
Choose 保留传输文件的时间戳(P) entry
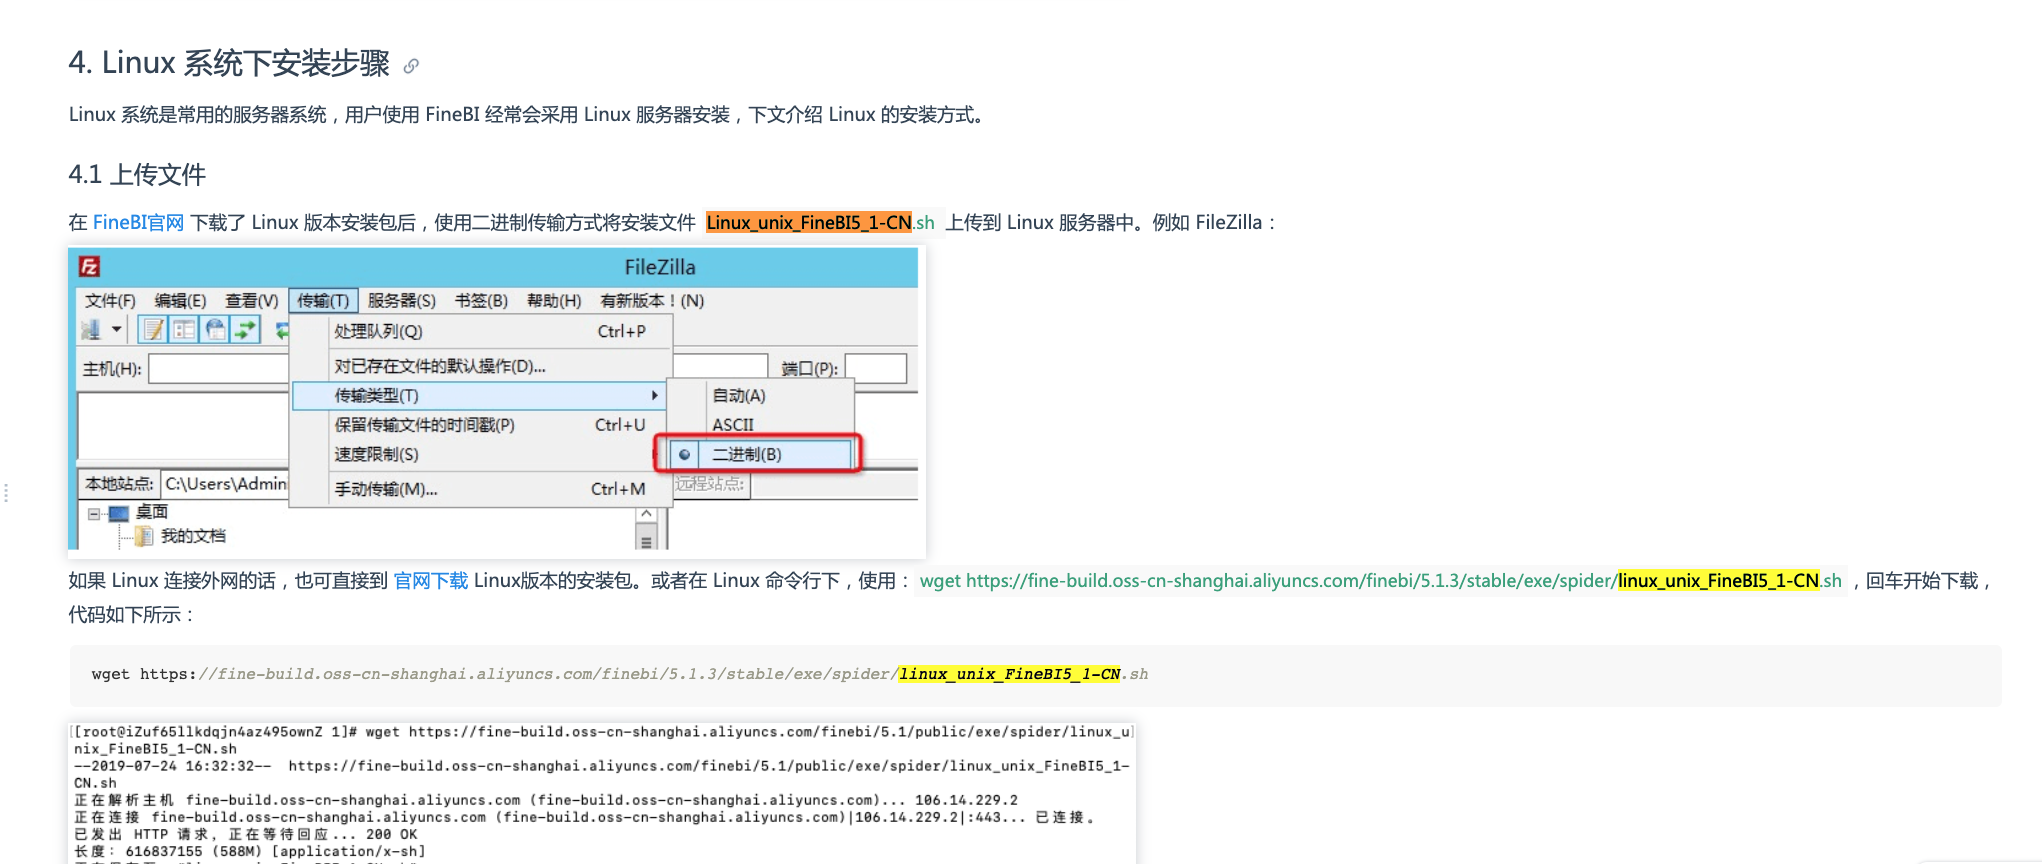pyautogui.click(x=481, y=425)
